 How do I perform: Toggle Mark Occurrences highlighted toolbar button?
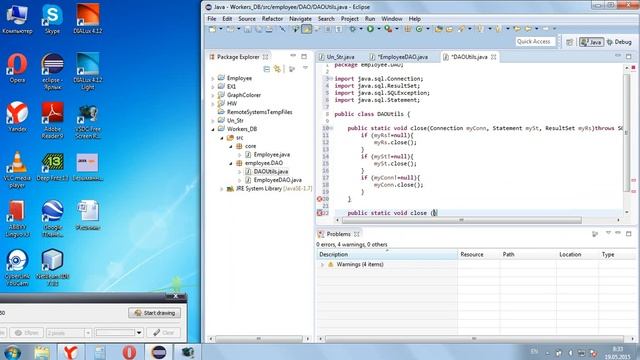(307, 29)
